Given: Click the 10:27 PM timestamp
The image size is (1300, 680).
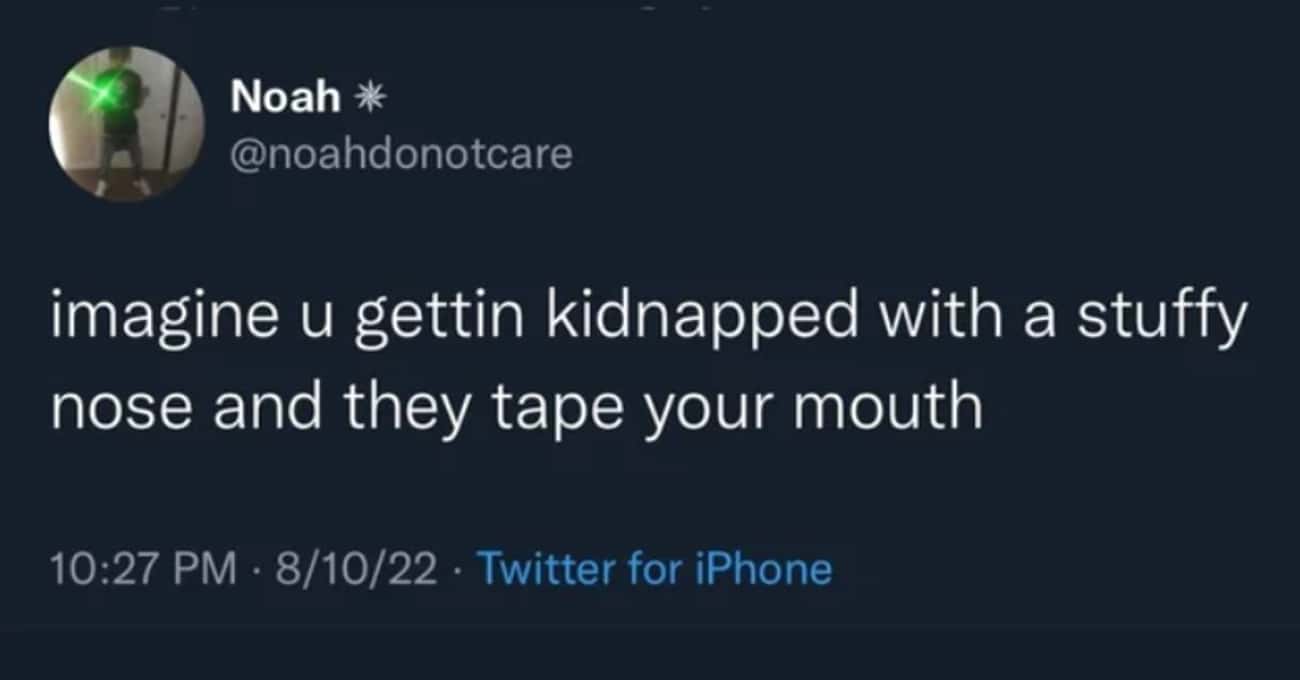Looking at the screenshot, I should coord(142,570).
